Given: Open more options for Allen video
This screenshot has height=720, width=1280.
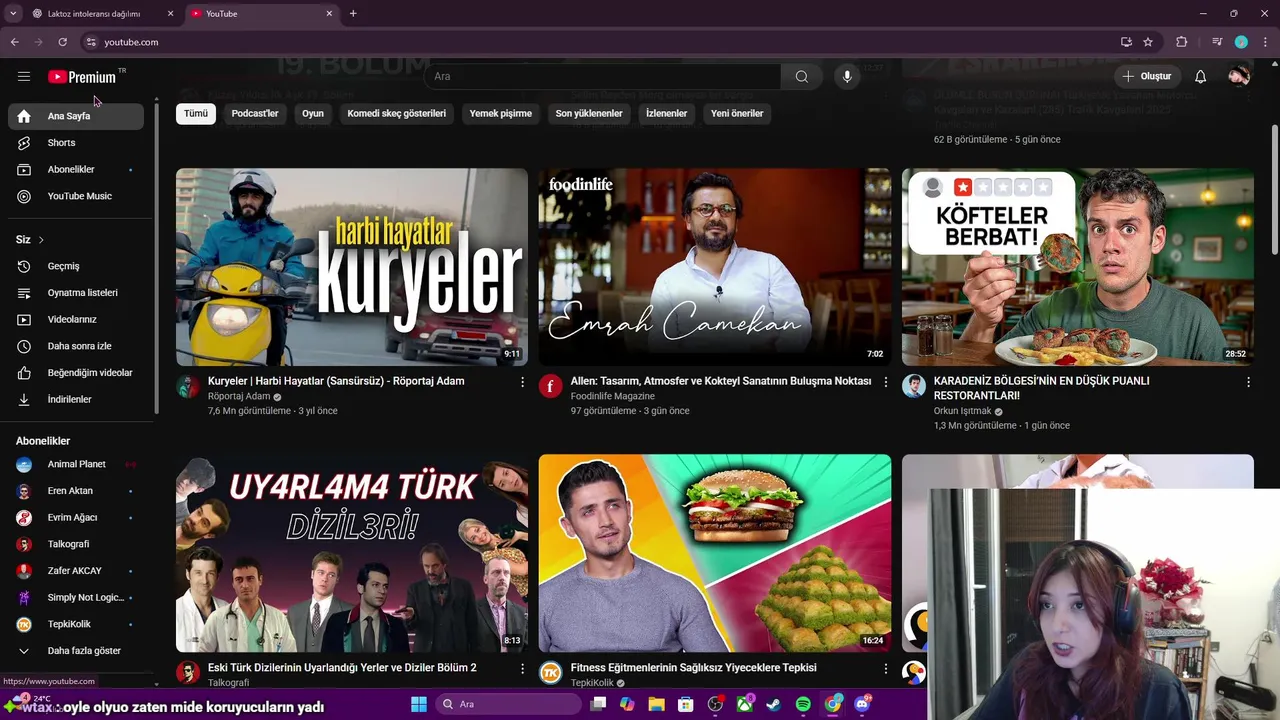Looking at the screenshot, I should click(885, 382).
